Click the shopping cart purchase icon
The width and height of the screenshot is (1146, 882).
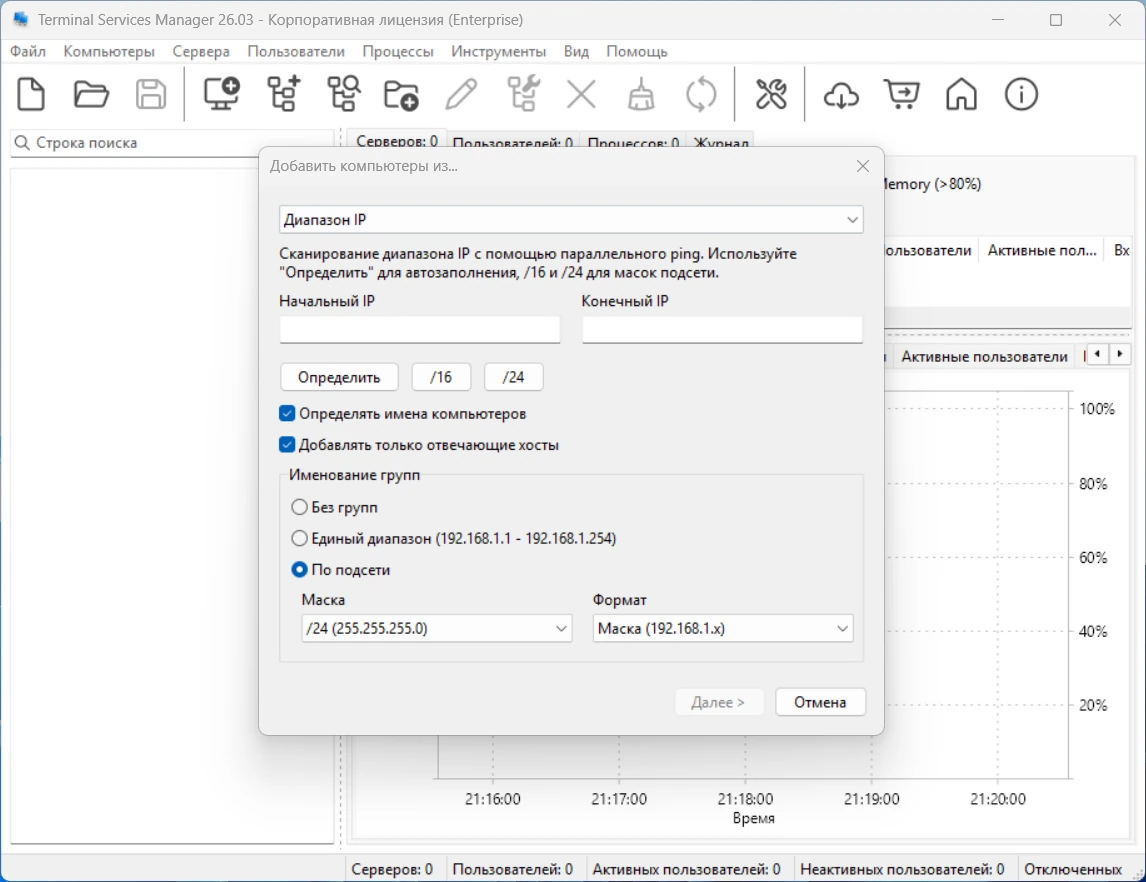[x=902, y=94]
